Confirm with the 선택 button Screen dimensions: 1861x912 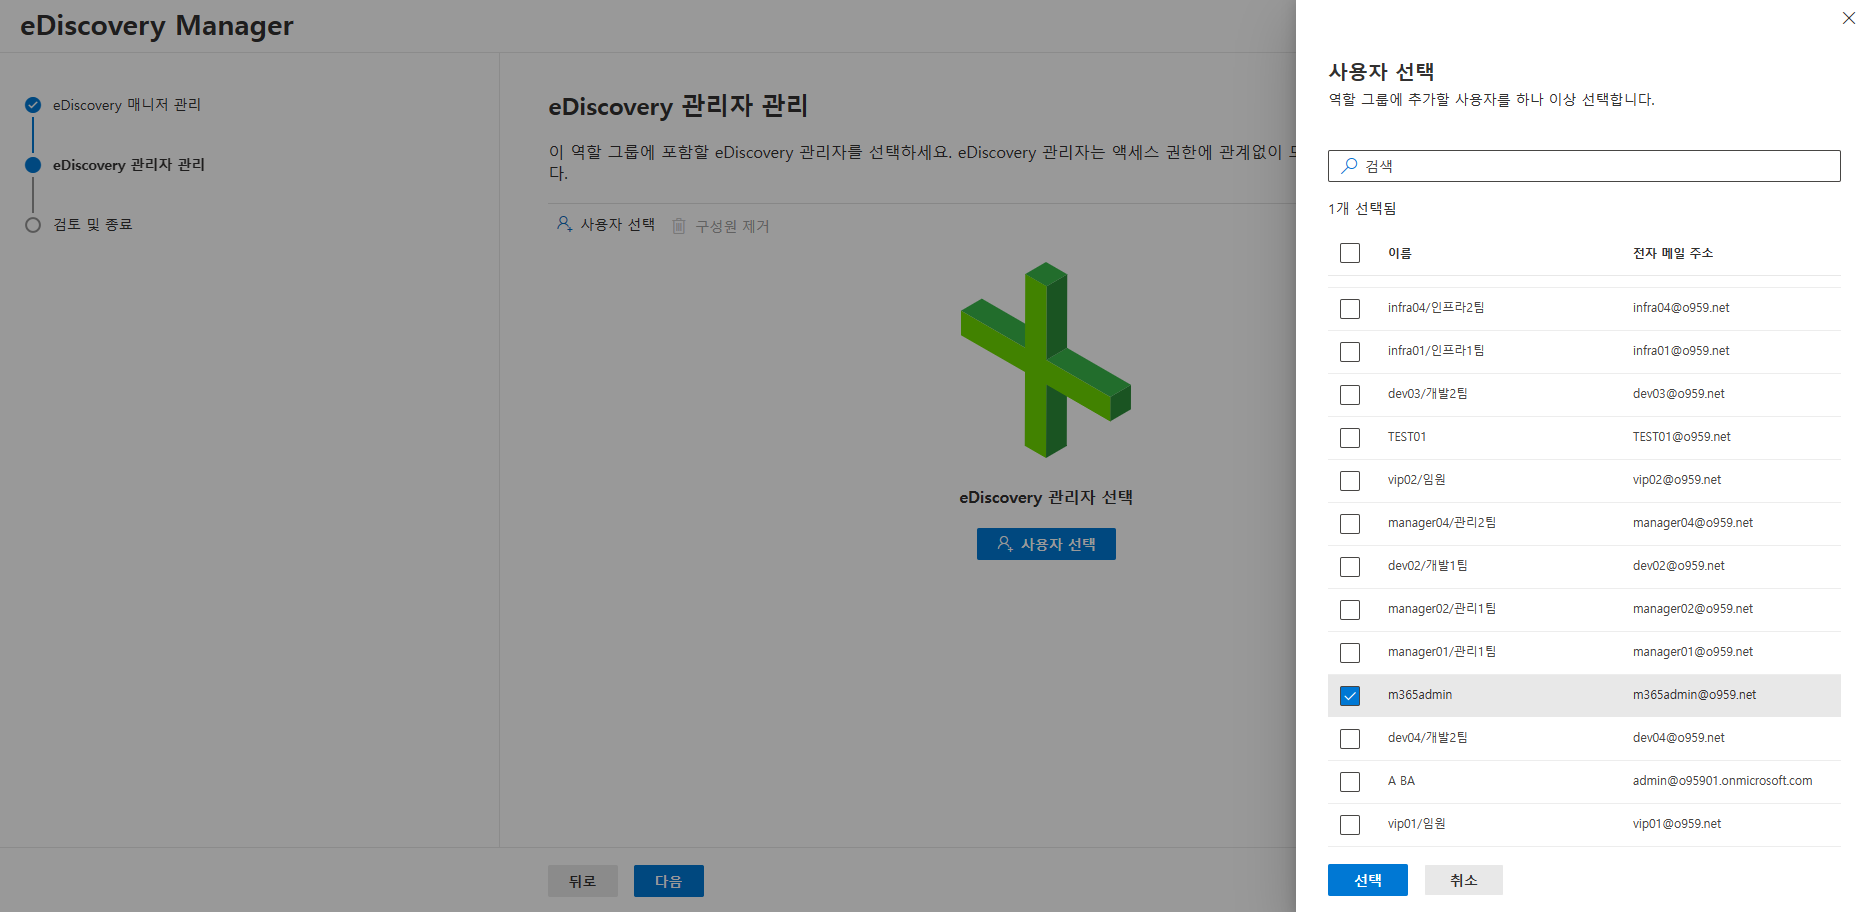click(x=1368, y=880)
